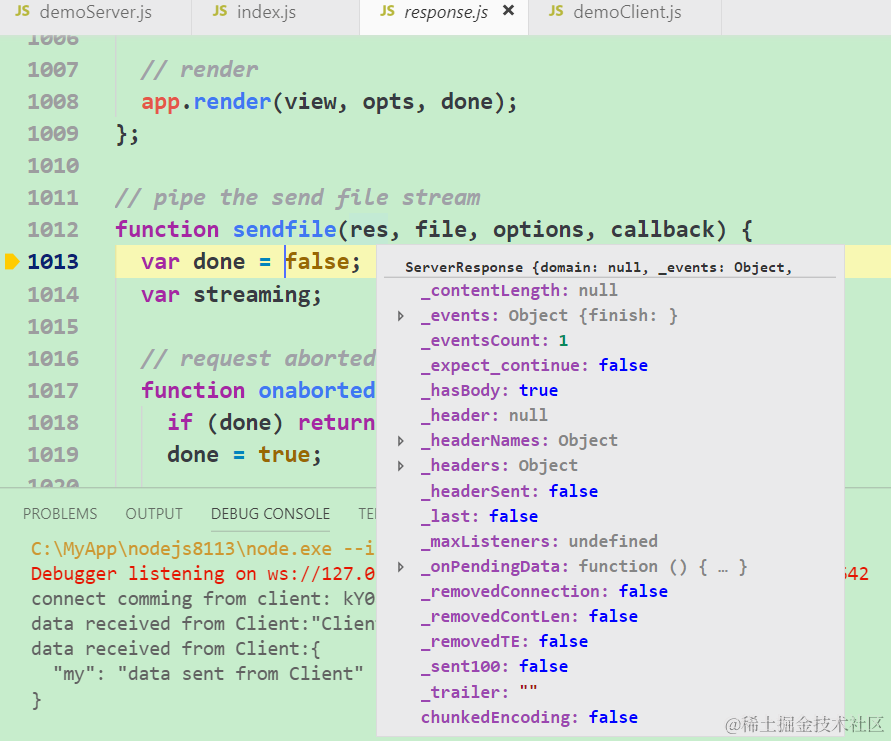The width and height of the screenshot is (891, 741).
Task: Click the _hasBody: true entry
Action: pyautogui.click(x=489, y=390)
